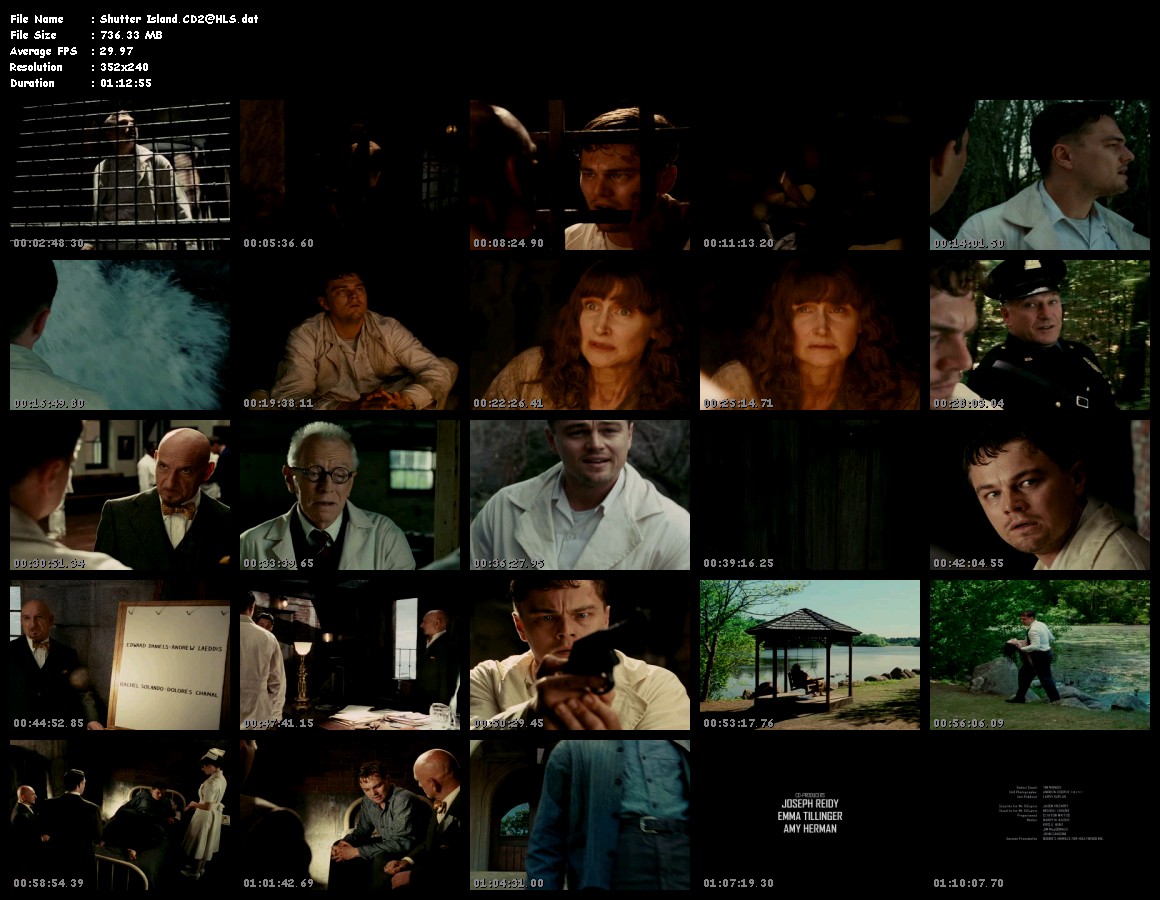Select the blue shirt frame at 01:04:31.00
The width and height of the screenshot is (1160, 900).
[x=580, y=815]
